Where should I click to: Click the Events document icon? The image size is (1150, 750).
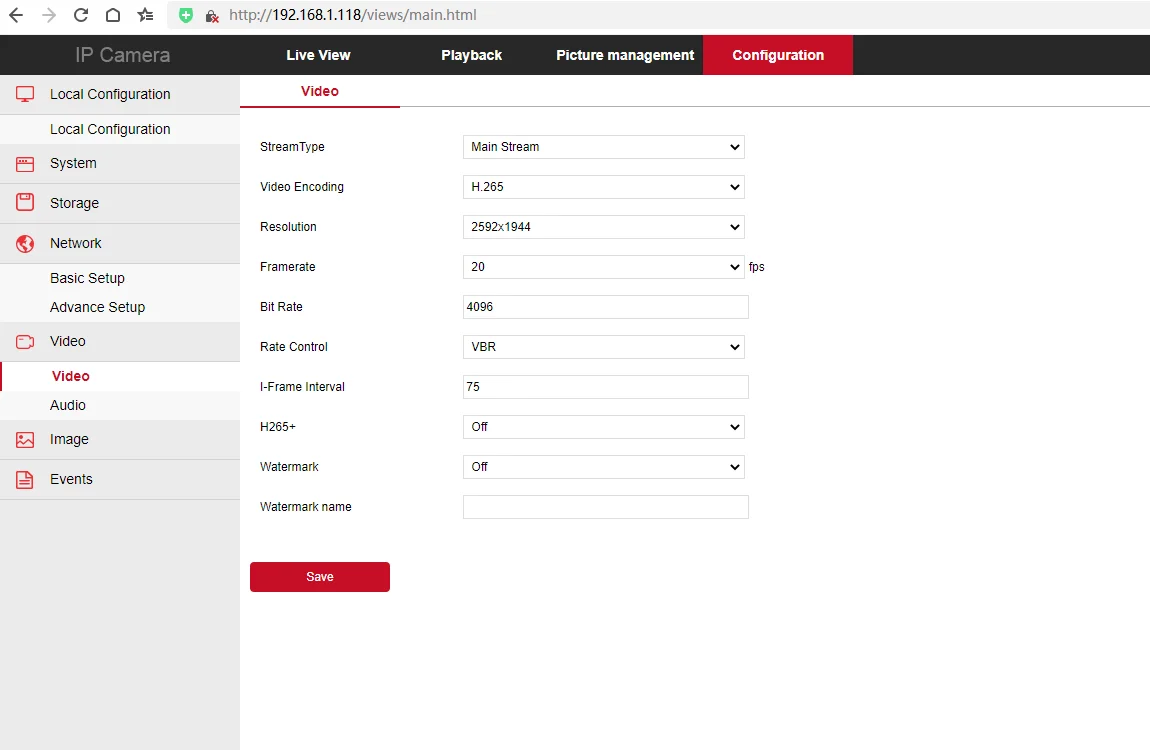click(25, 479)
